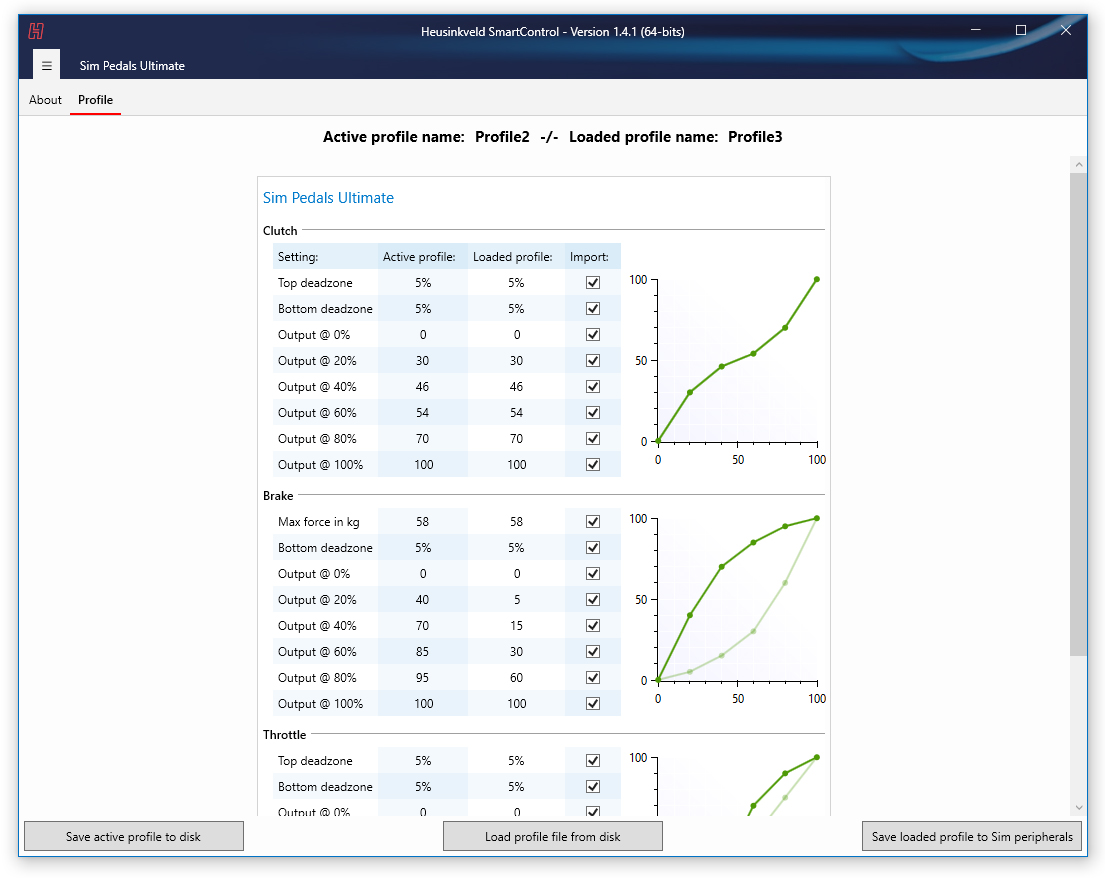Disable Brake Output @ 40% import

click(593, 626)
